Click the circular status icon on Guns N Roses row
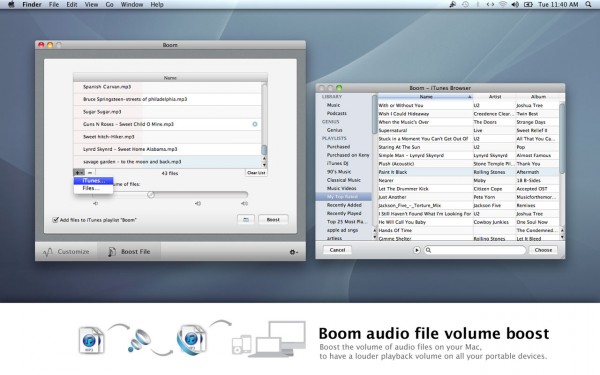The width and height of the screenshot is (600, 375). click(x=255, y=124)
